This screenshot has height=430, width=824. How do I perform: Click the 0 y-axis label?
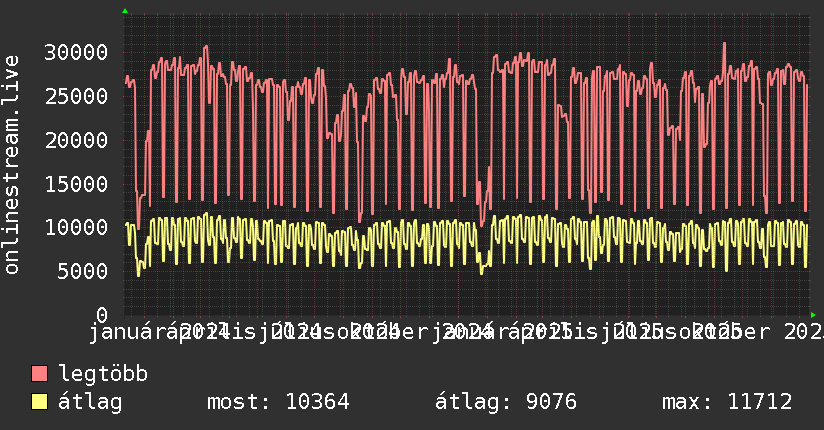tap(102, 315)
